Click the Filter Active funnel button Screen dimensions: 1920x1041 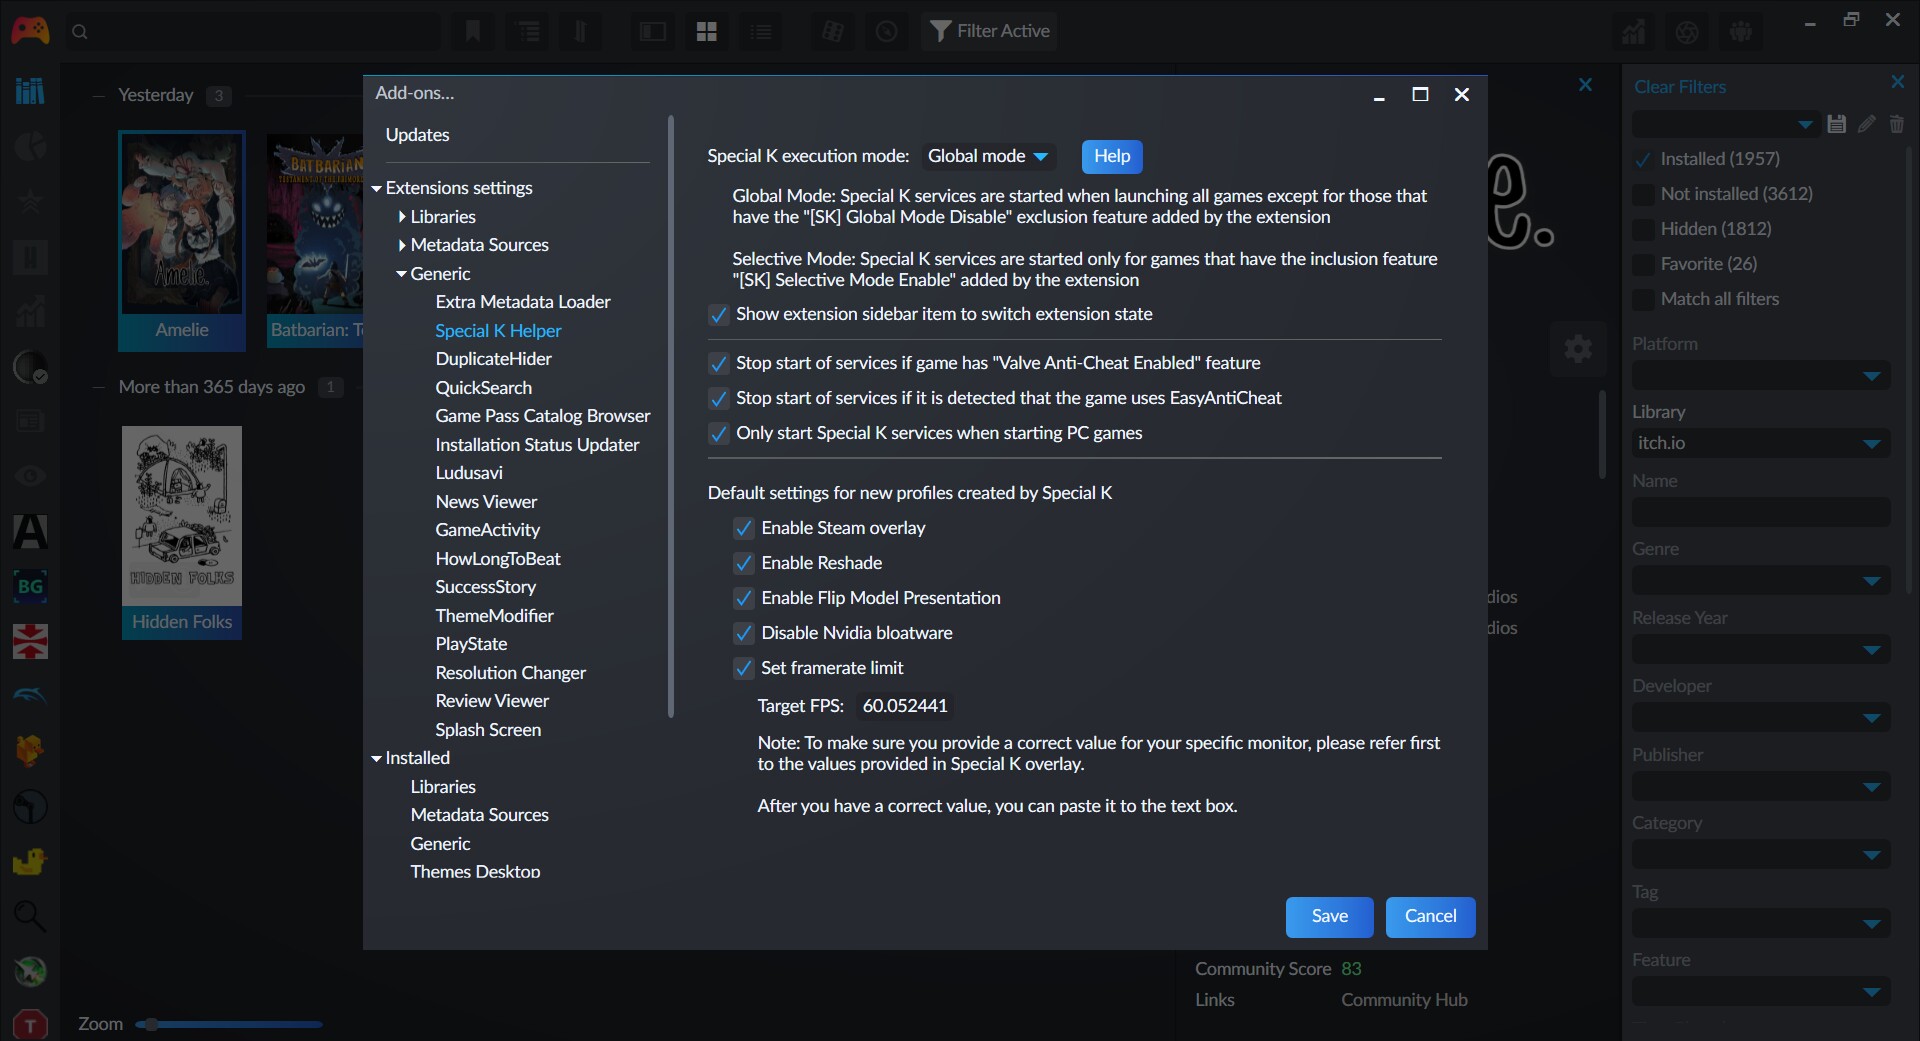coord(990,31)
